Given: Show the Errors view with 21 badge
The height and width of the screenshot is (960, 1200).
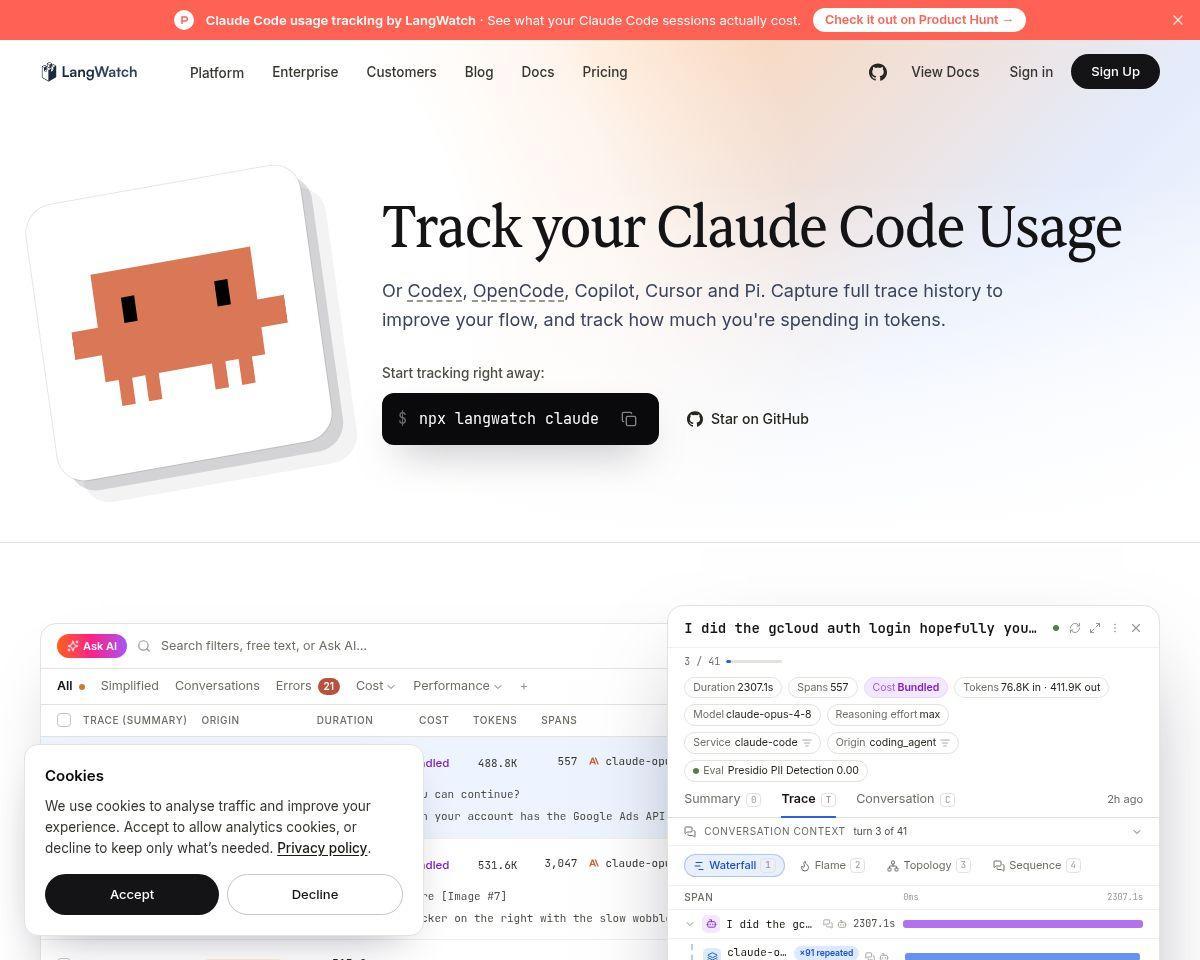Looking at the screenshot, I should [x=308, y=686].
